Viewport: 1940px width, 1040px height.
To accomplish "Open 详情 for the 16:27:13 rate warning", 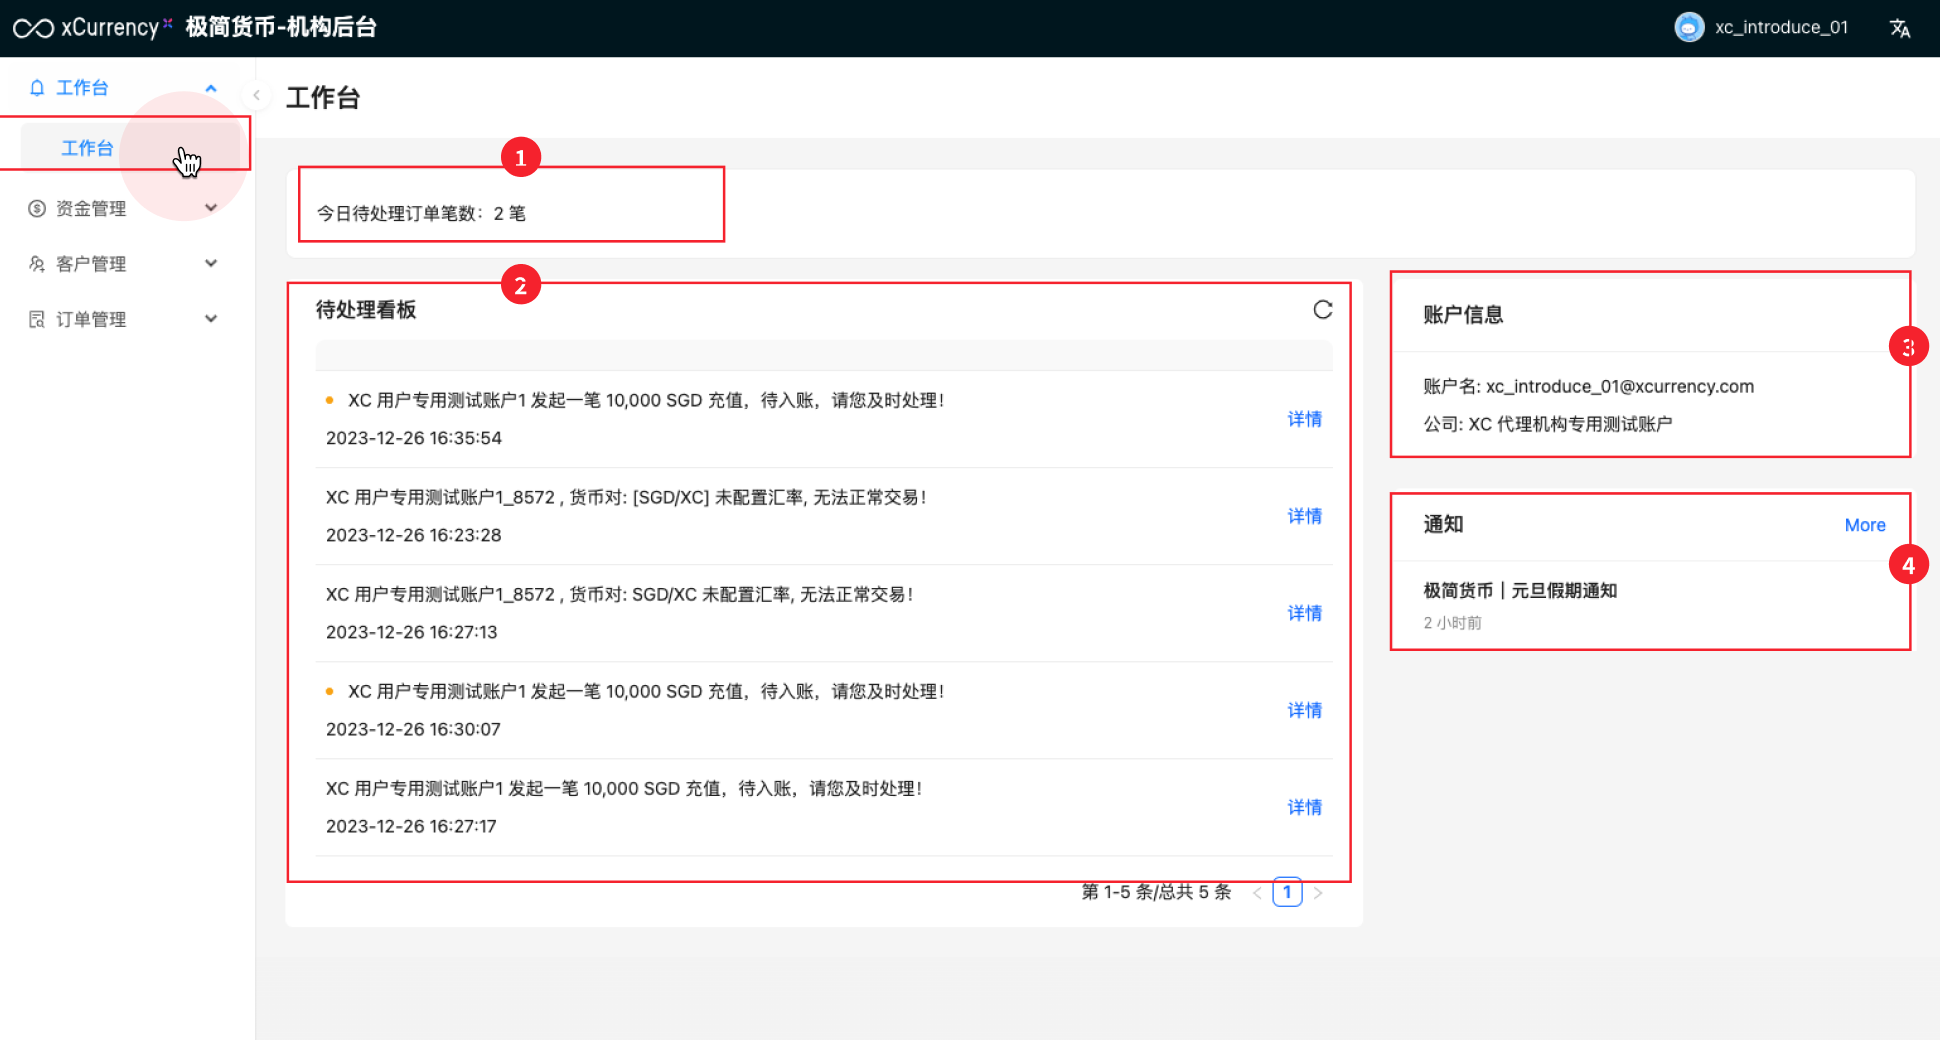I will pos(1304,613).
